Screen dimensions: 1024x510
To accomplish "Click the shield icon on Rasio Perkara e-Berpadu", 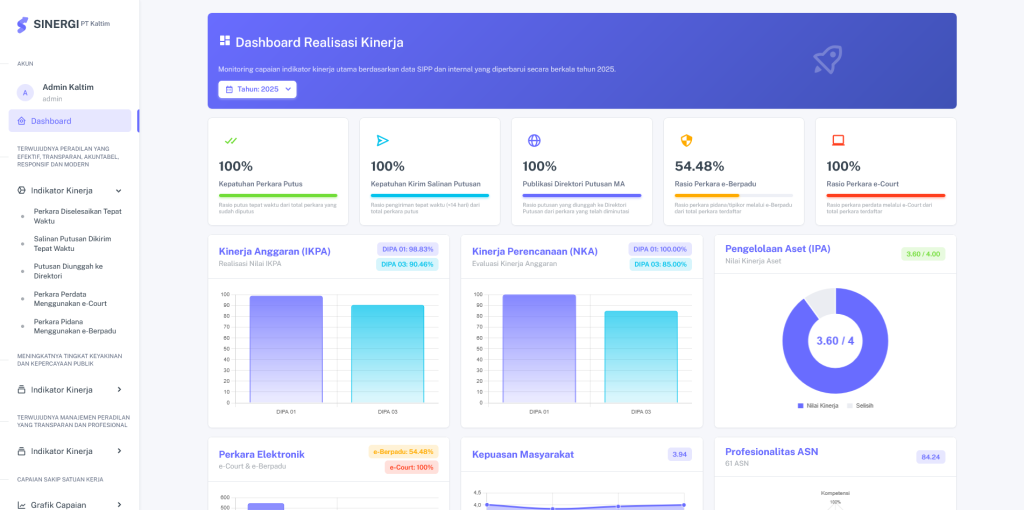I will (x=686, y=140).
